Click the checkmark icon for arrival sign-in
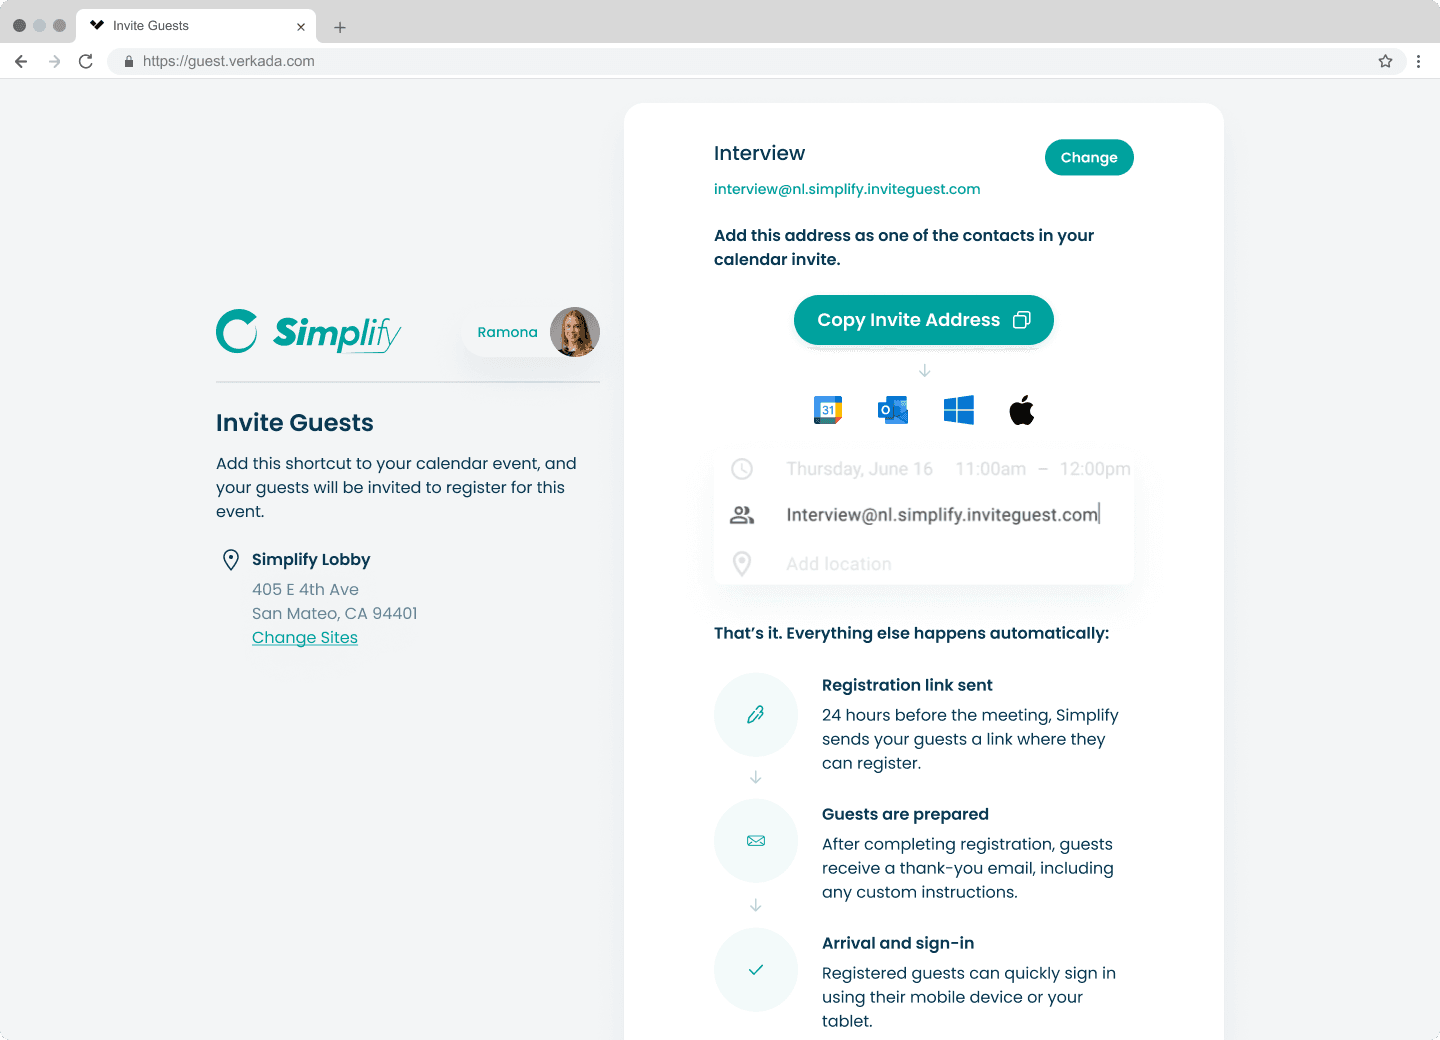 (x=755, y=970)
